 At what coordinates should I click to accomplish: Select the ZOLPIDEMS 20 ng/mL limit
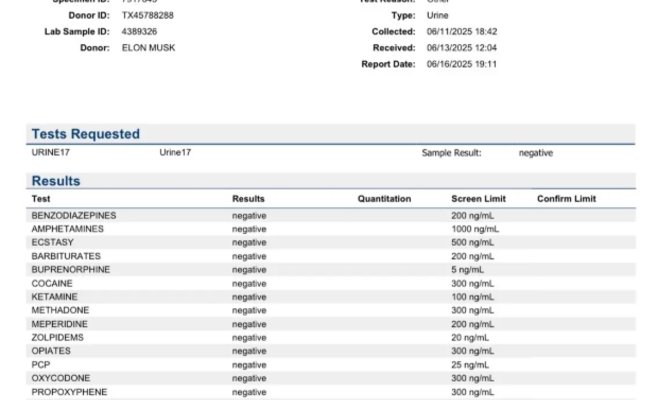pyautogui.click(x=470, y=338)
